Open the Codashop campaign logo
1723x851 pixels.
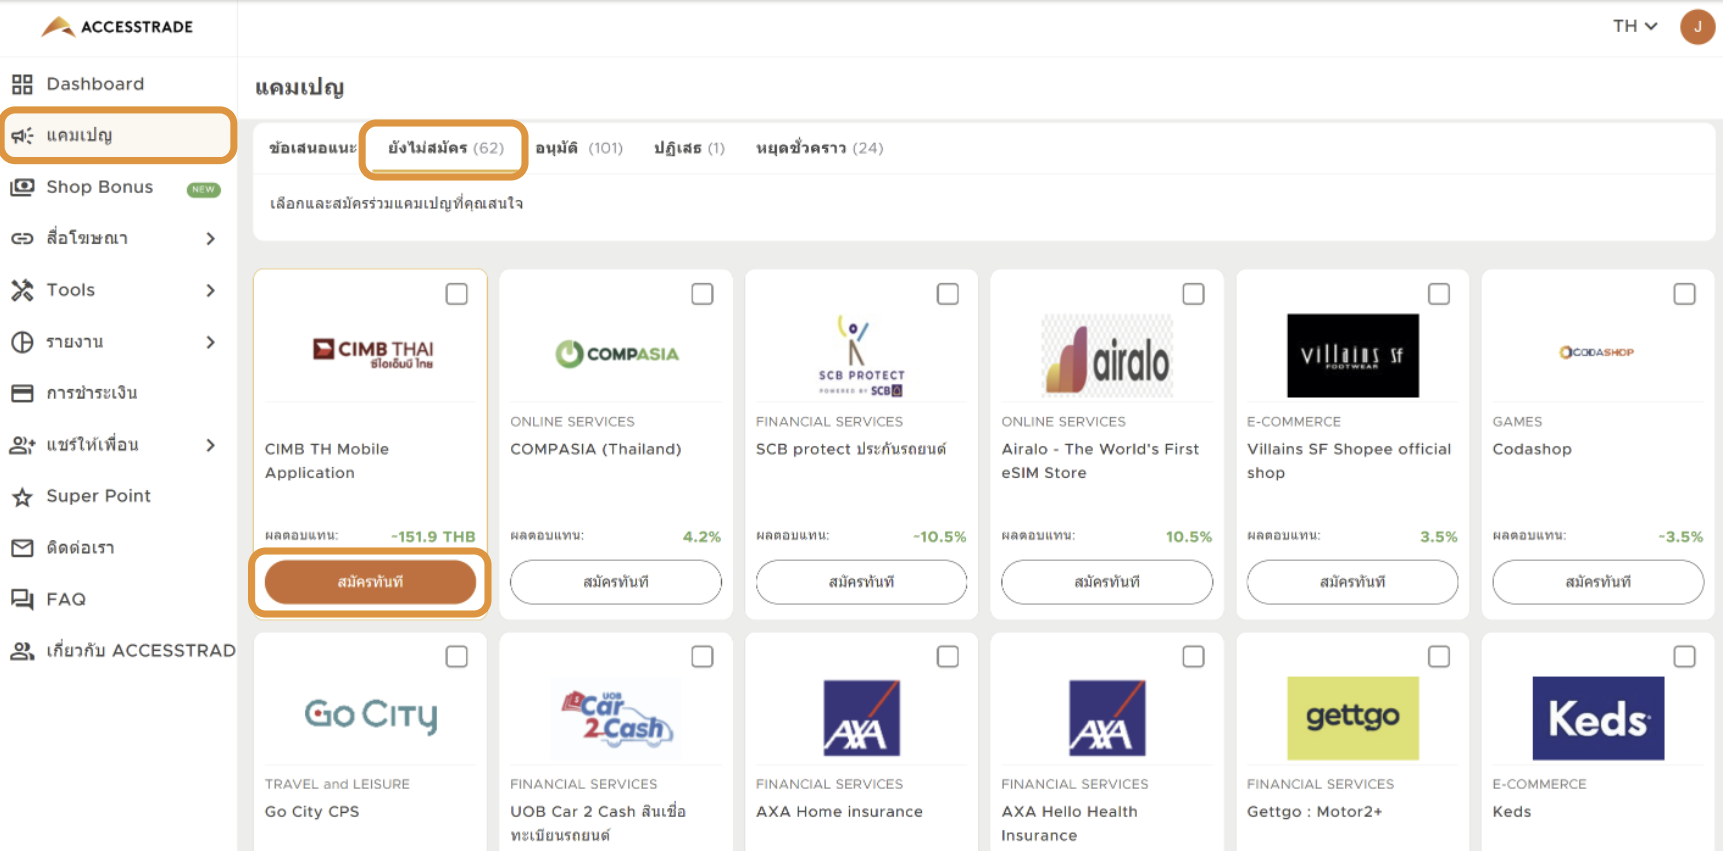point(1597,352)
